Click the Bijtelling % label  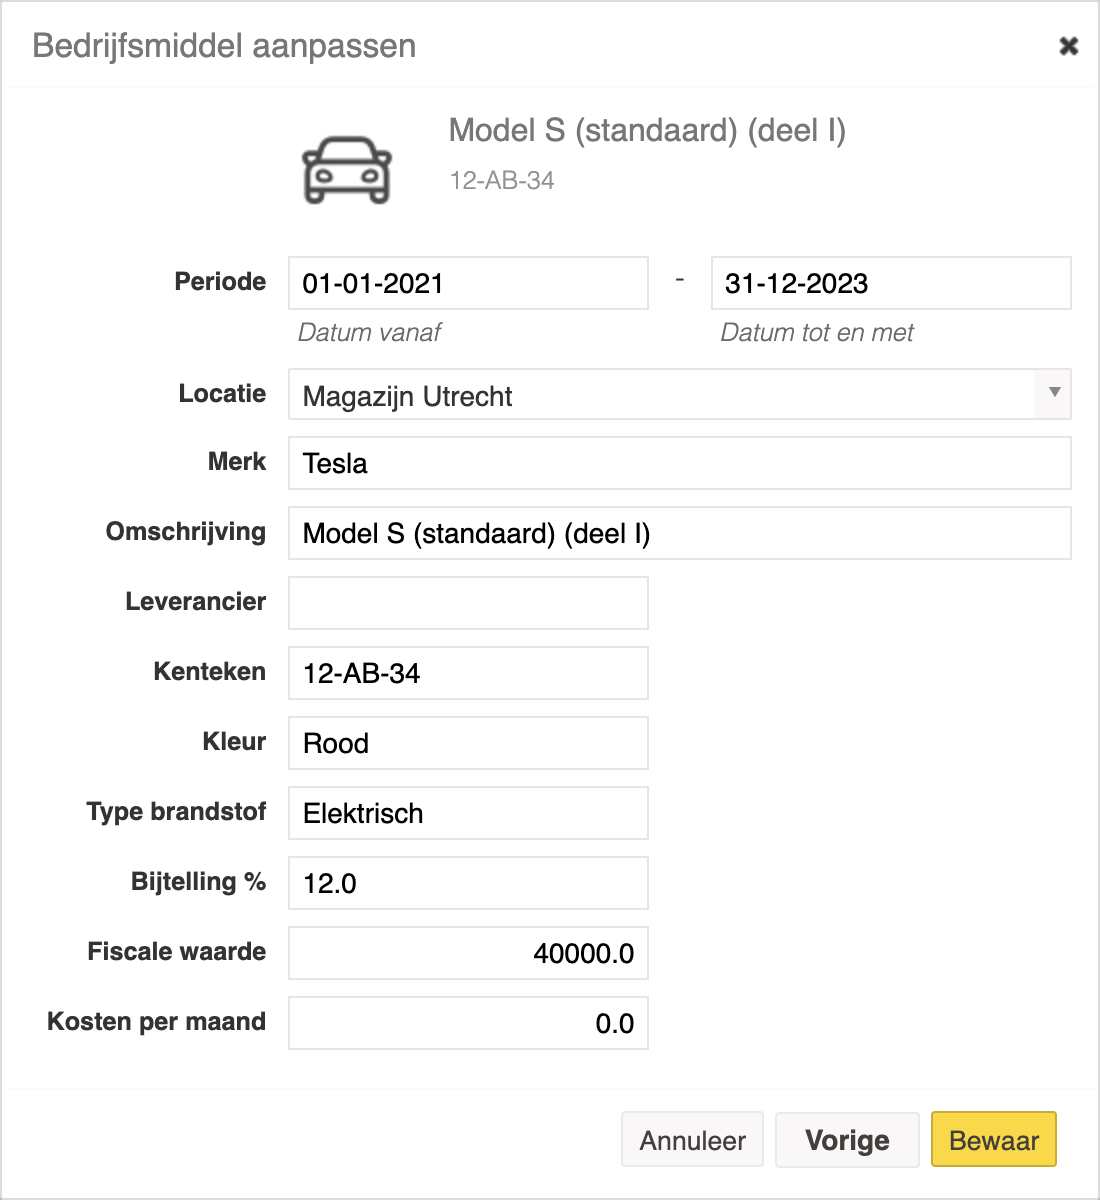198,882
